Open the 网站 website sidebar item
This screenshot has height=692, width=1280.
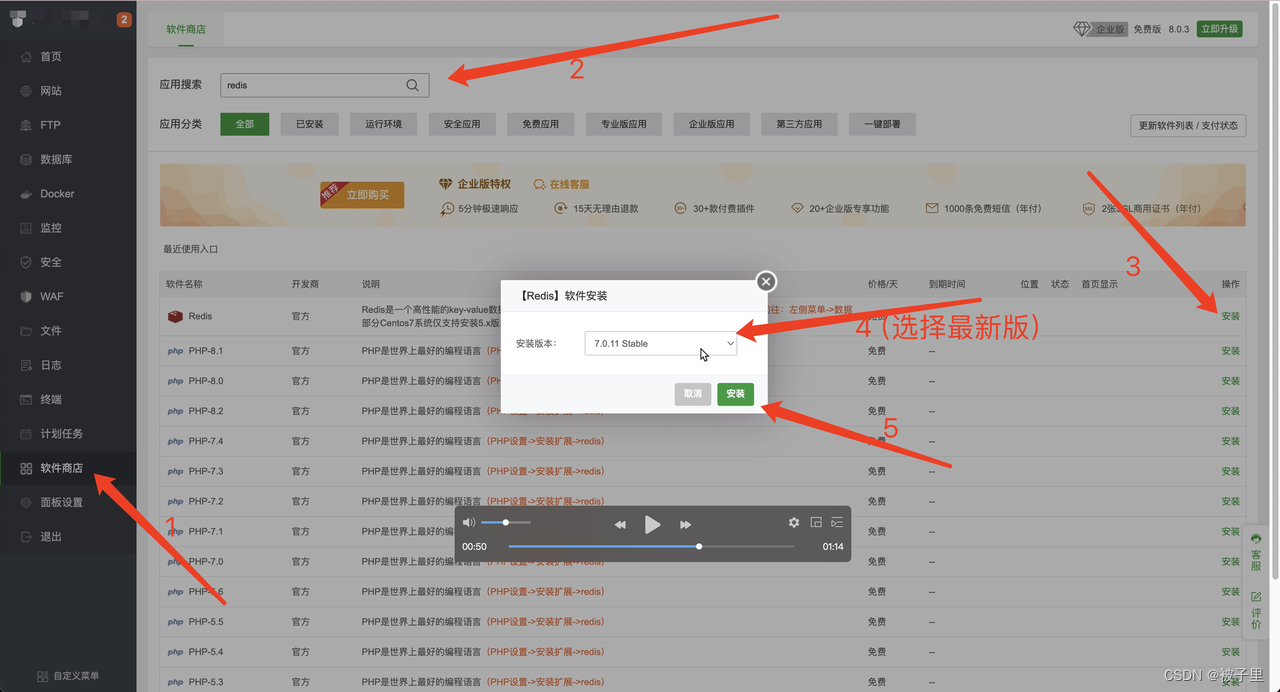pos(50,91)
